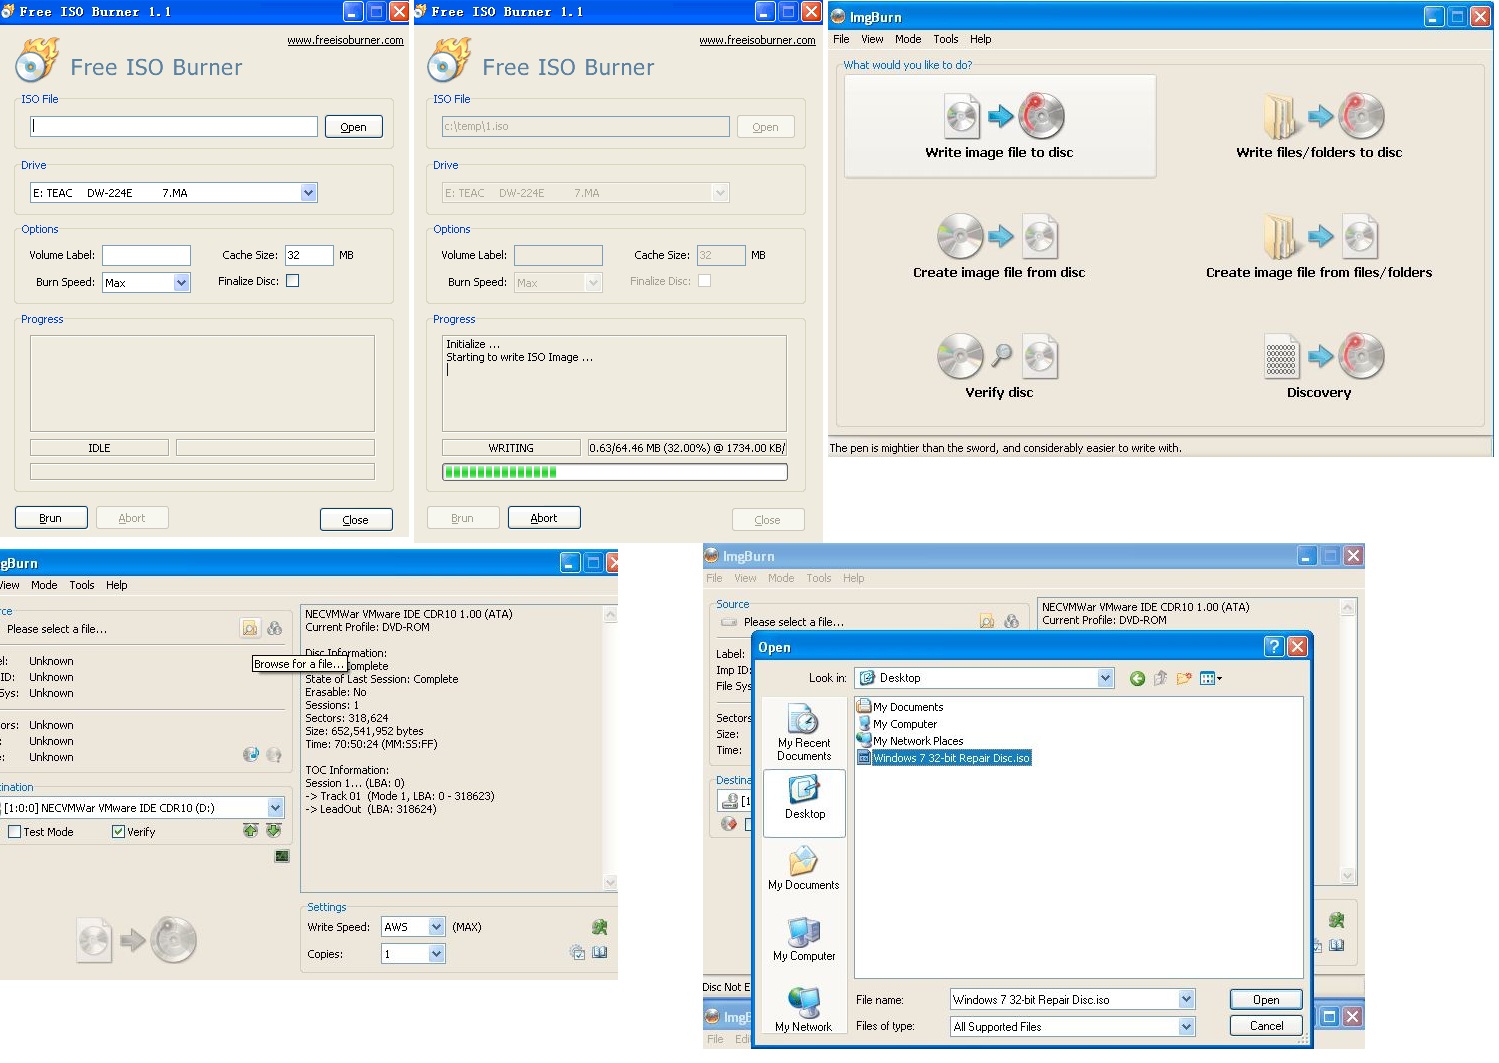Image resolution: width=1499 pixels, height=1063 pixels.
Task: Click the '?' help button on Open dialog title bar
Action: click(1273, 646)
